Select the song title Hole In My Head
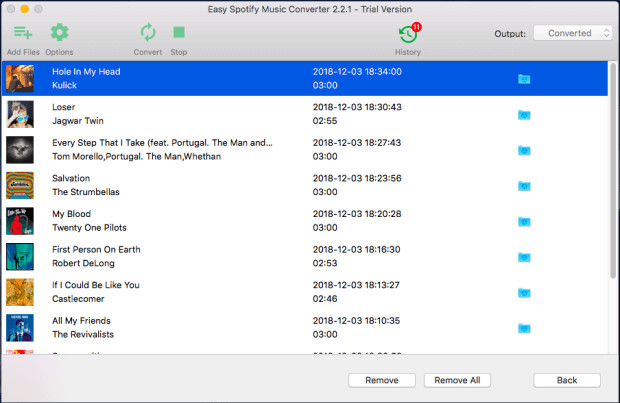 86,72
